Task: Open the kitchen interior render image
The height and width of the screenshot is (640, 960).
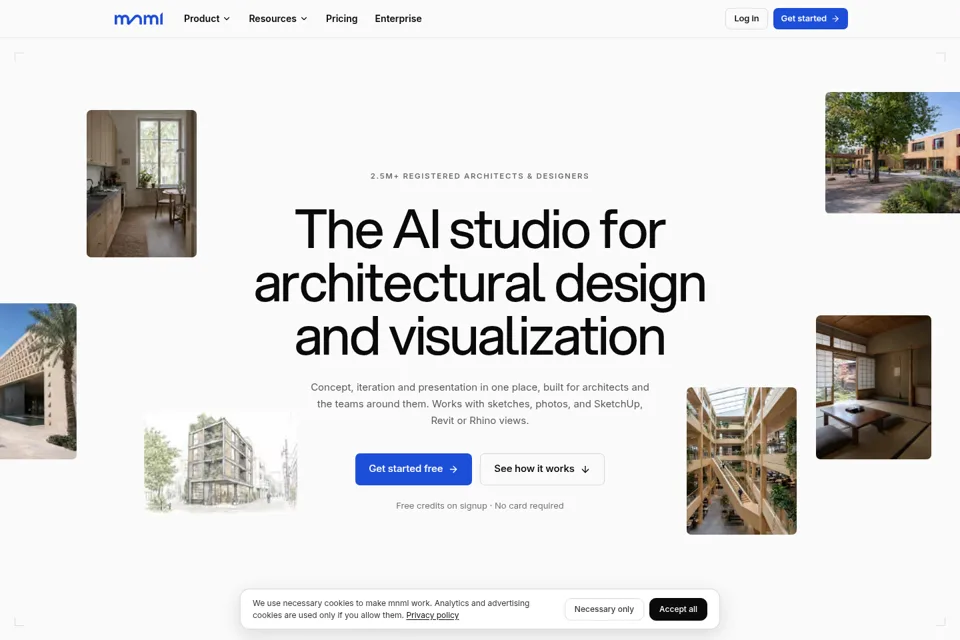Action: 141,184
